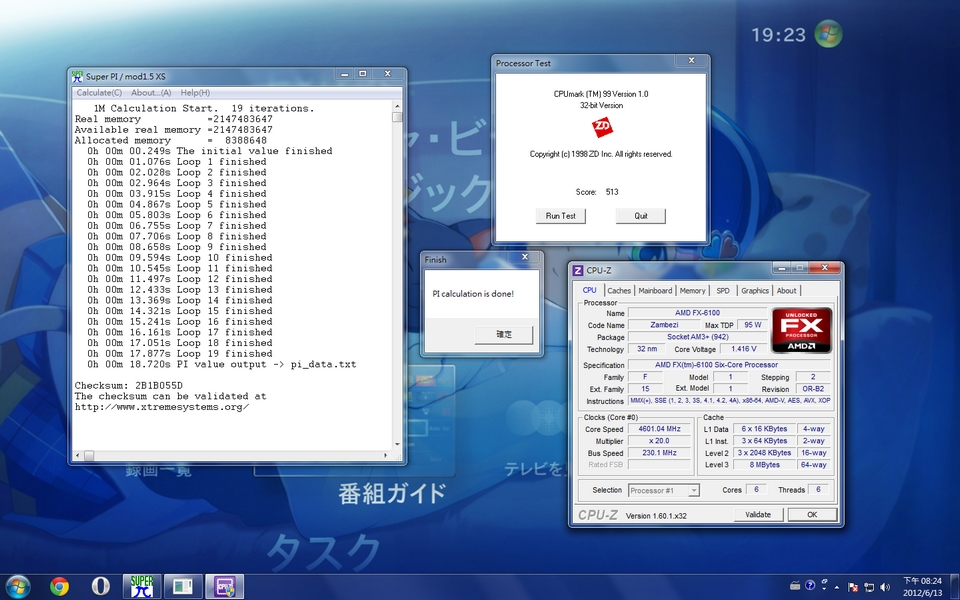Click the Checksum: 2B1B055D line
Screen dimensions: 960x600
[129, 386]
